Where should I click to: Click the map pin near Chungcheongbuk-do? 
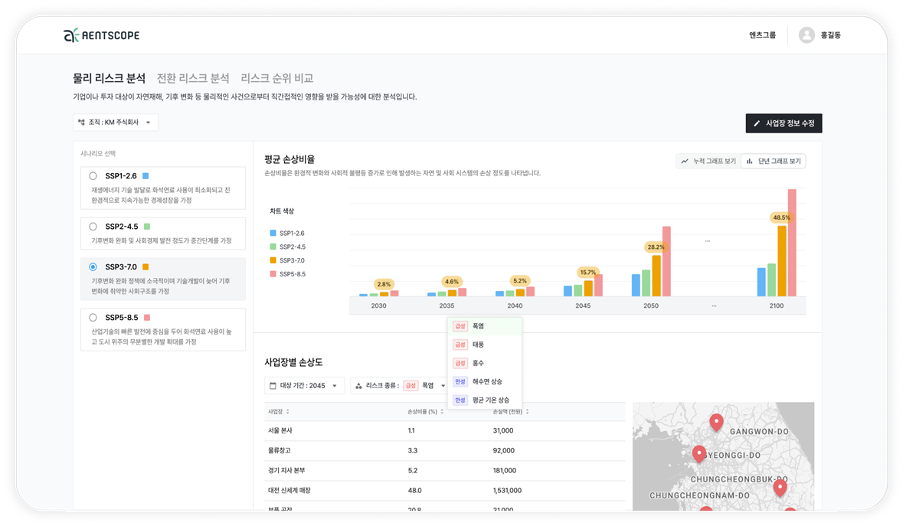[780, 488]
